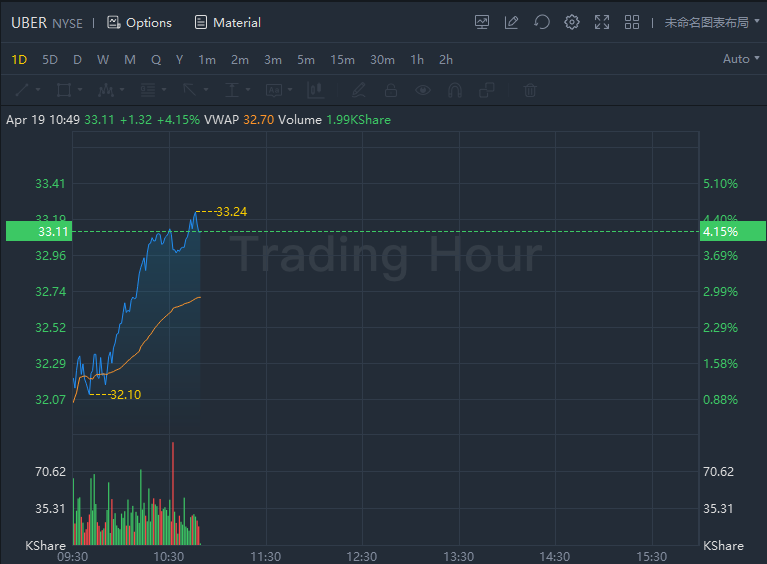Select the magnet snap tool
The width and height of the screenshot is (767, 564).
point(455,90)
